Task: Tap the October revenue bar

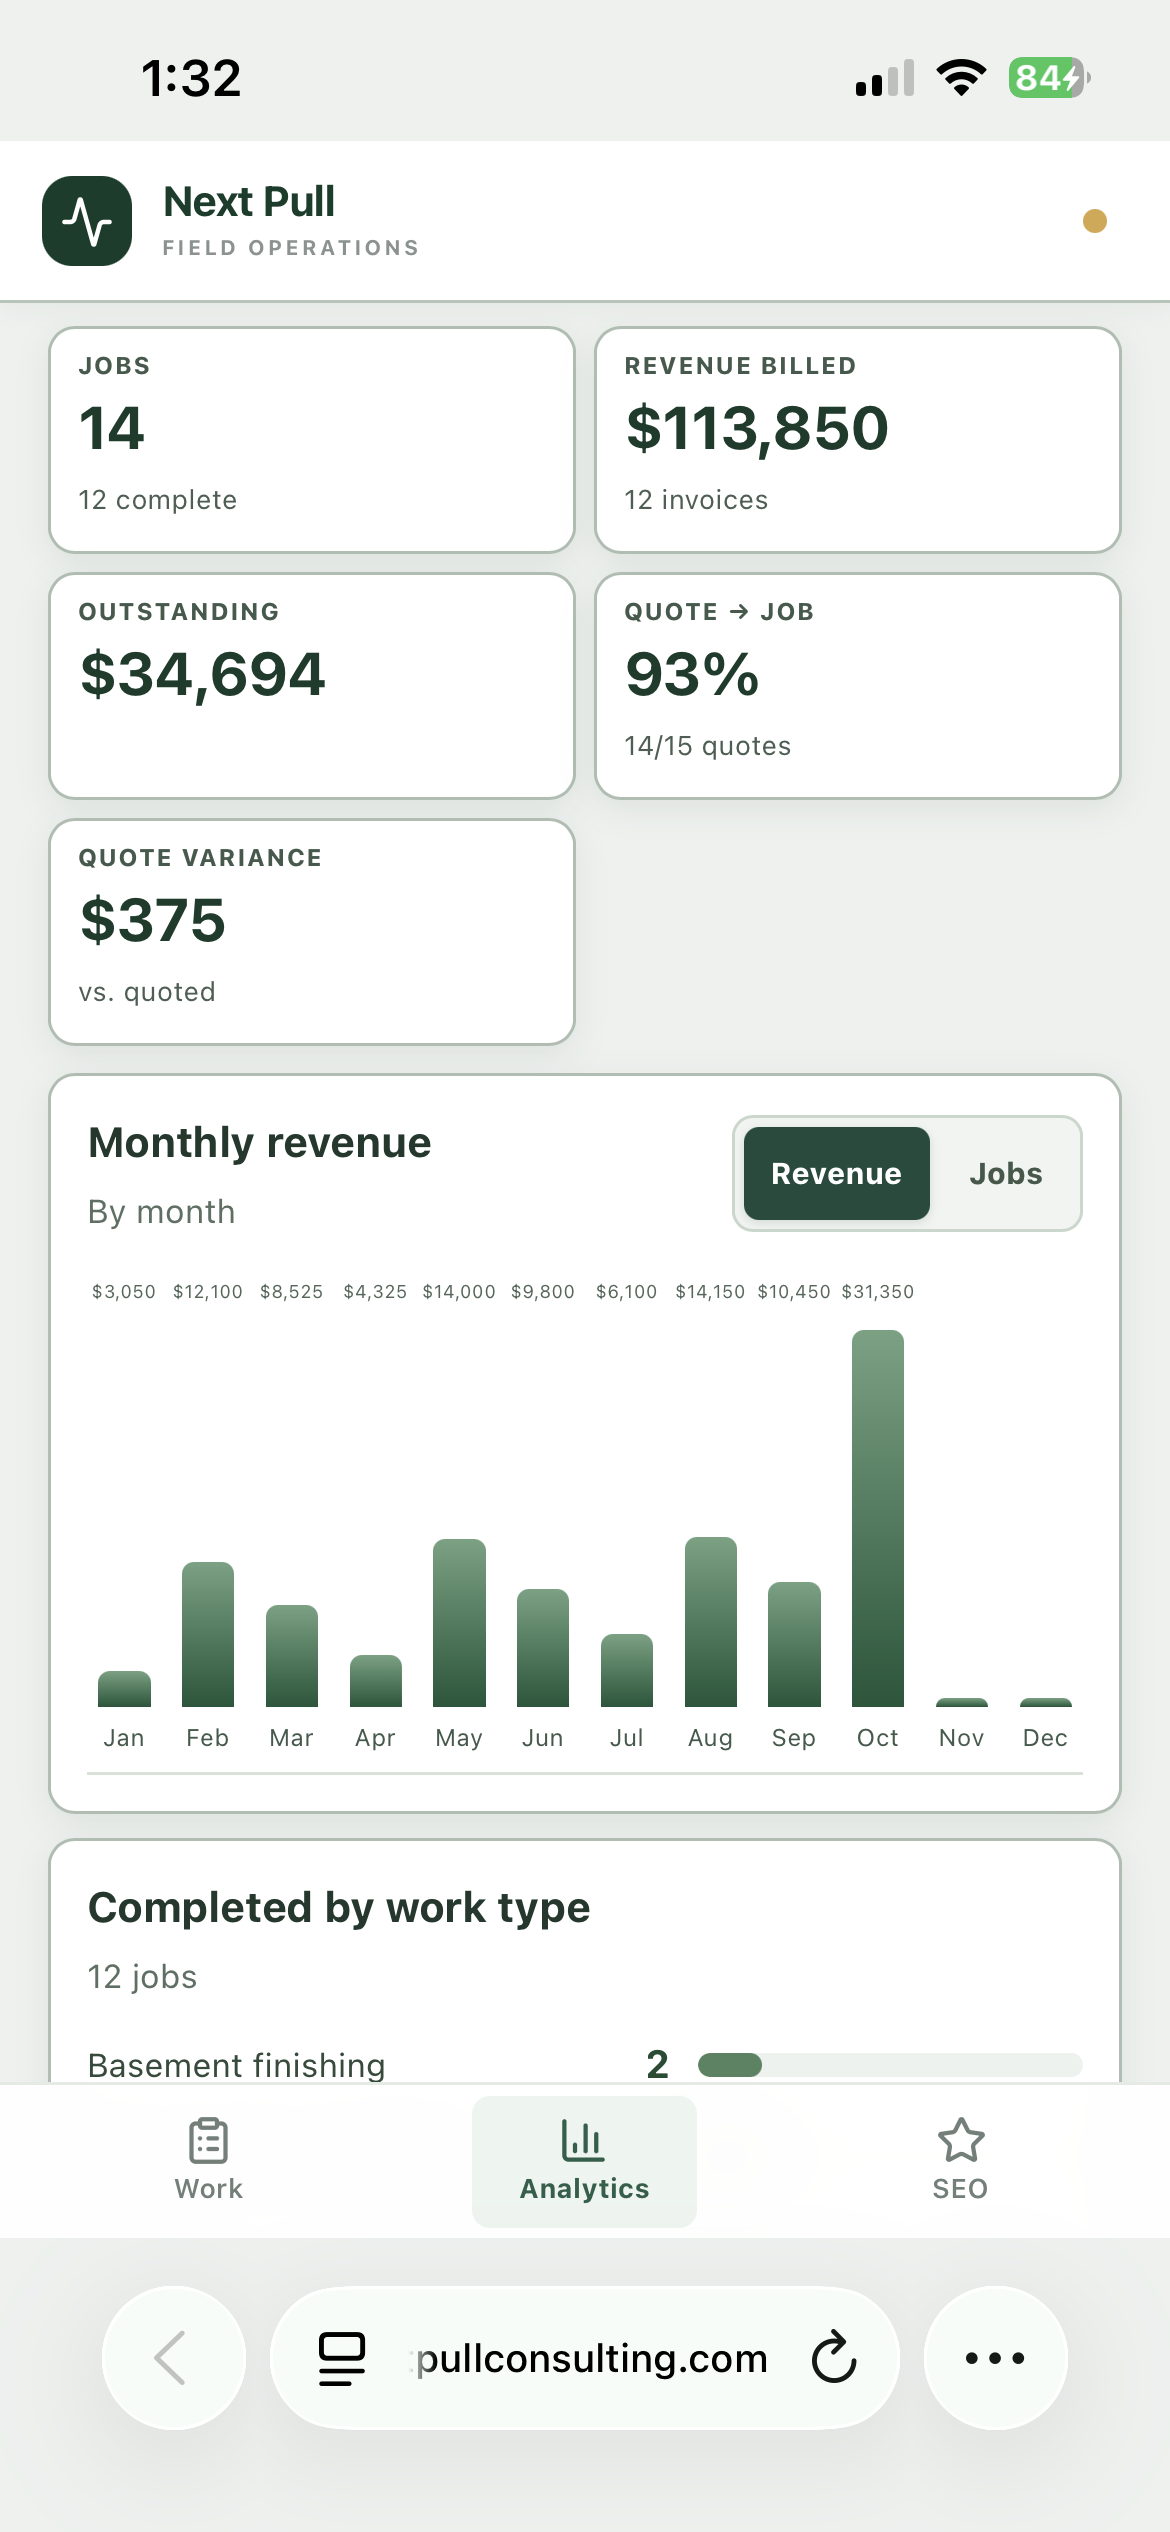Action: [x=878, y=1518]
